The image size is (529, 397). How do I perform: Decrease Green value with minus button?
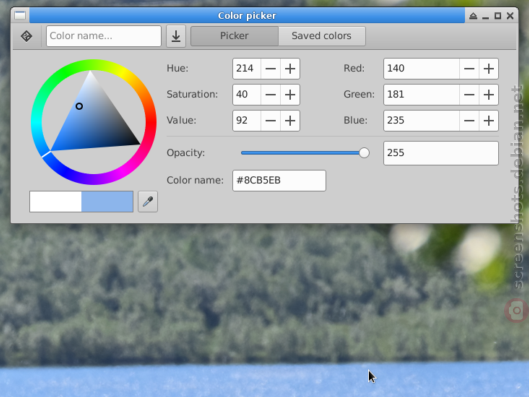[x=469, y=95]
